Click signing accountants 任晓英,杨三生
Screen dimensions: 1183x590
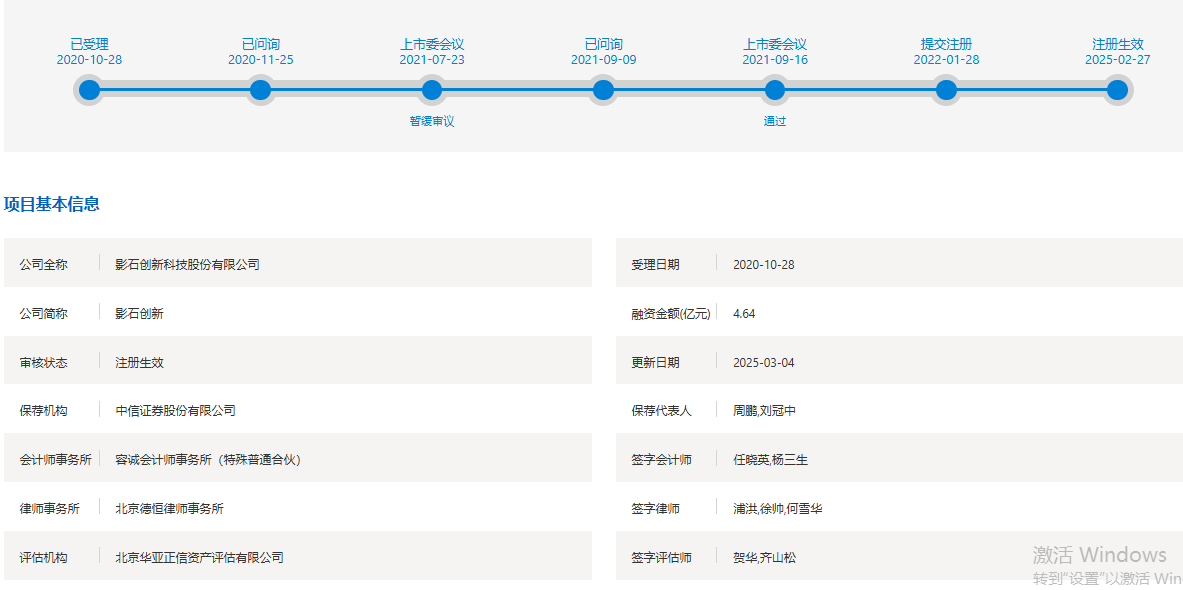pos(770,460)
